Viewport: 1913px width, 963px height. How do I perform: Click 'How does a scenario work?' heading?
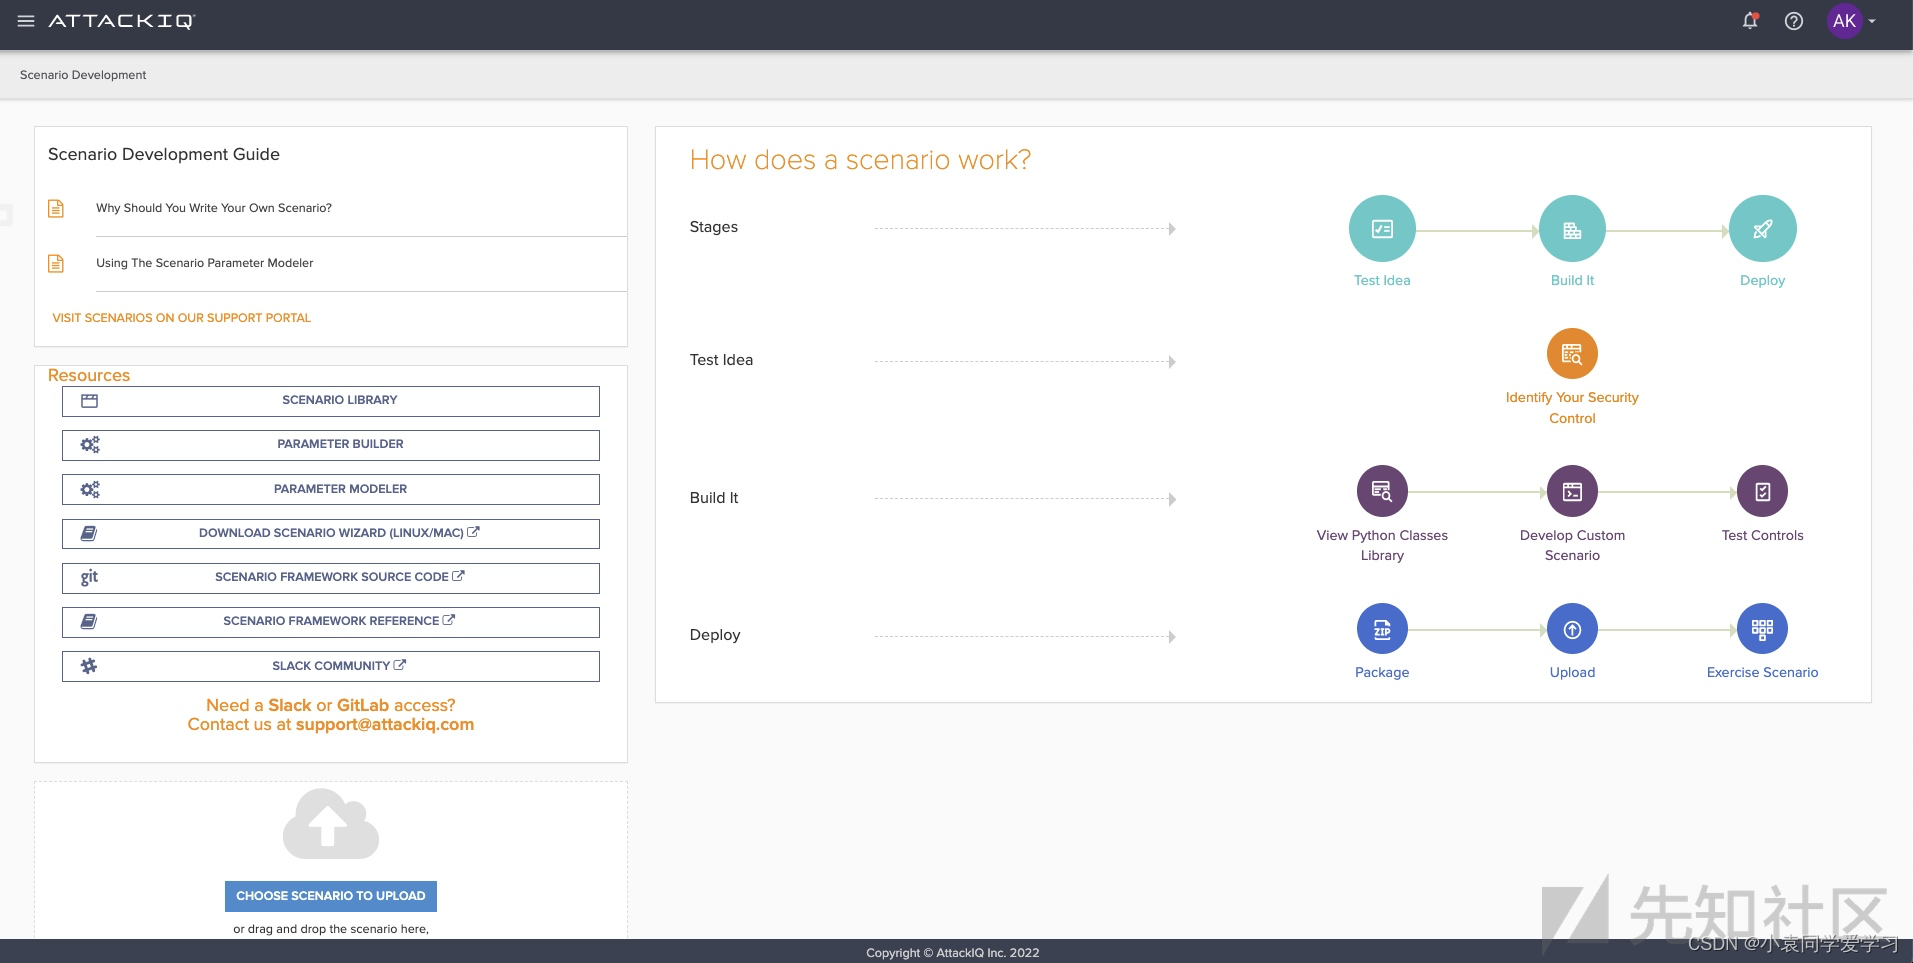click(860, 160)
